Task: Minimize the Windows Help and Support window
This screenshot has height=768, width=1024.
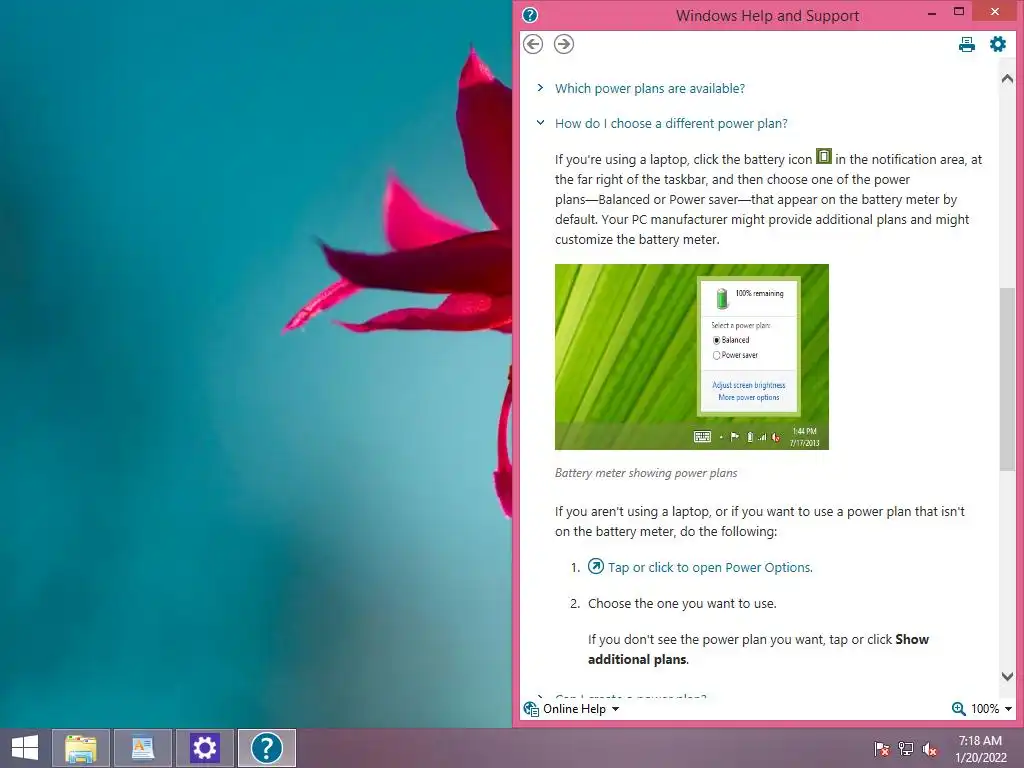Action: (932, 12)
